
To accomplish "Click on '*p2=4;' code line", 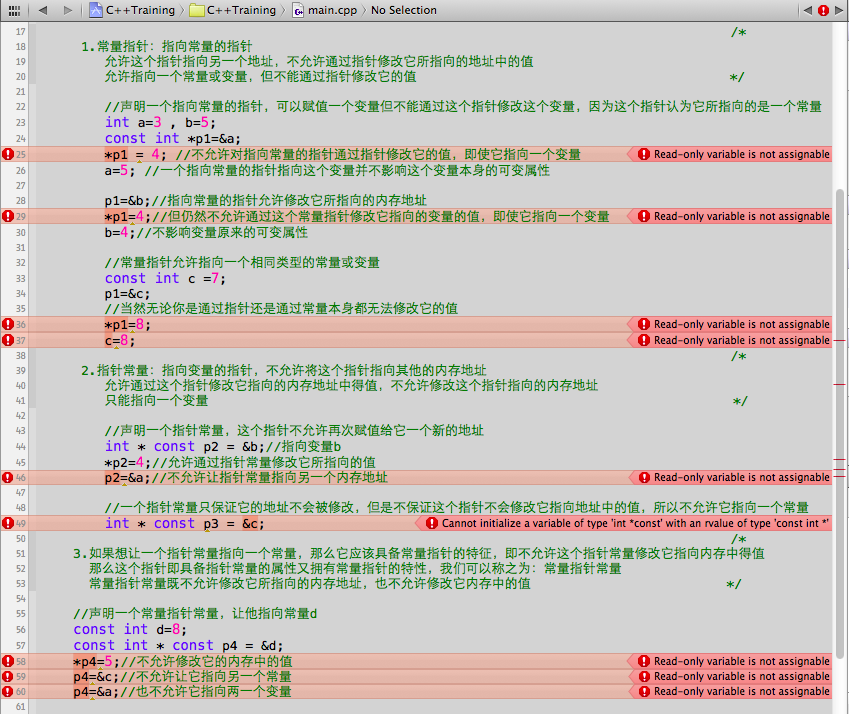I will [128, 463].
